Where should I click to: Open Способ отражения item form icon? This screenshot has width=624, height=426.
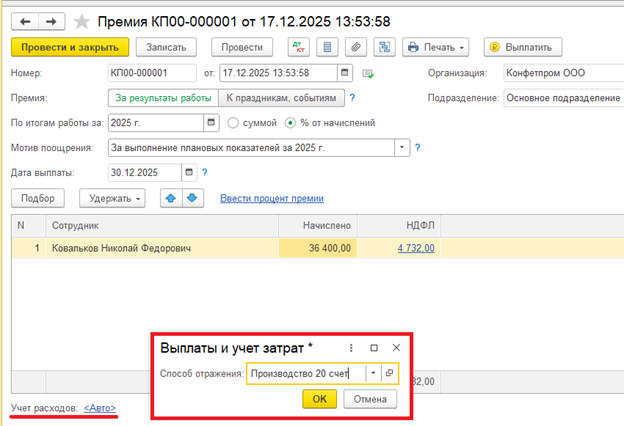[x=389, y=373]
